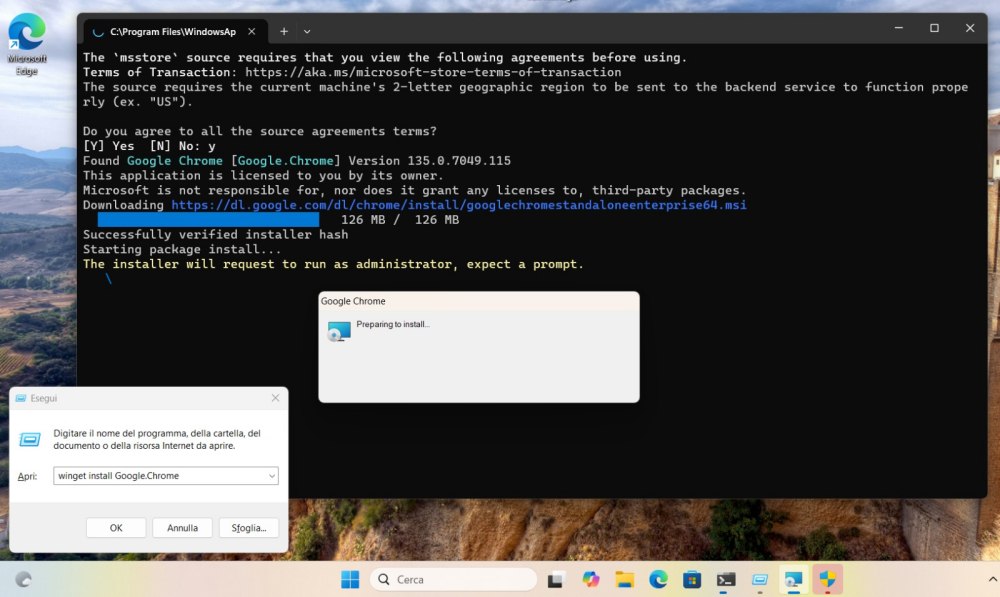Click the Windows Start button
Screen dimensions: 1000x597
349,579
